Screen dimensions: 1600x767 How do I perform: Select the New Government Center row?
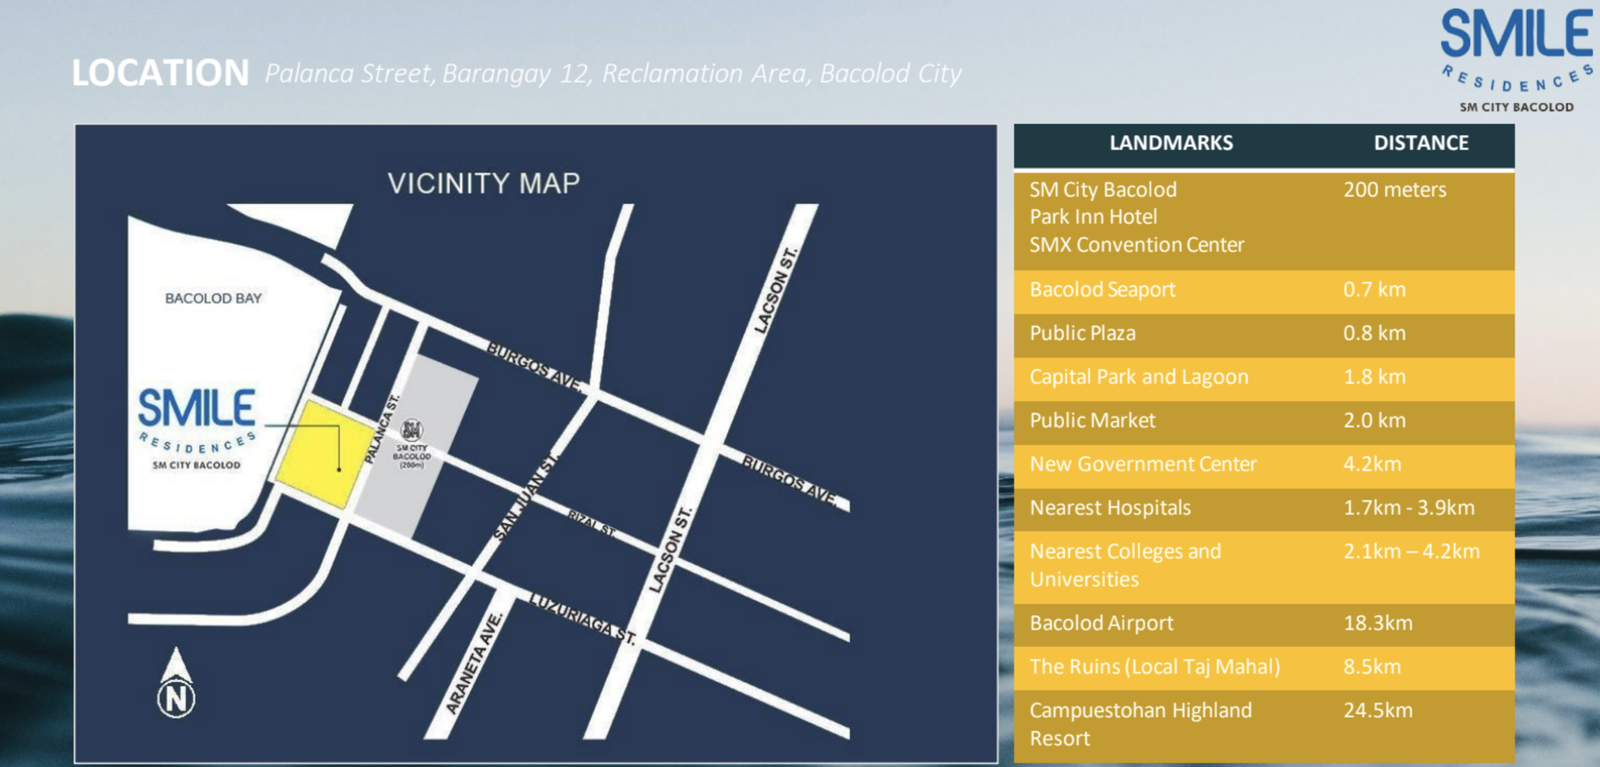click(x=1264, y=465)
